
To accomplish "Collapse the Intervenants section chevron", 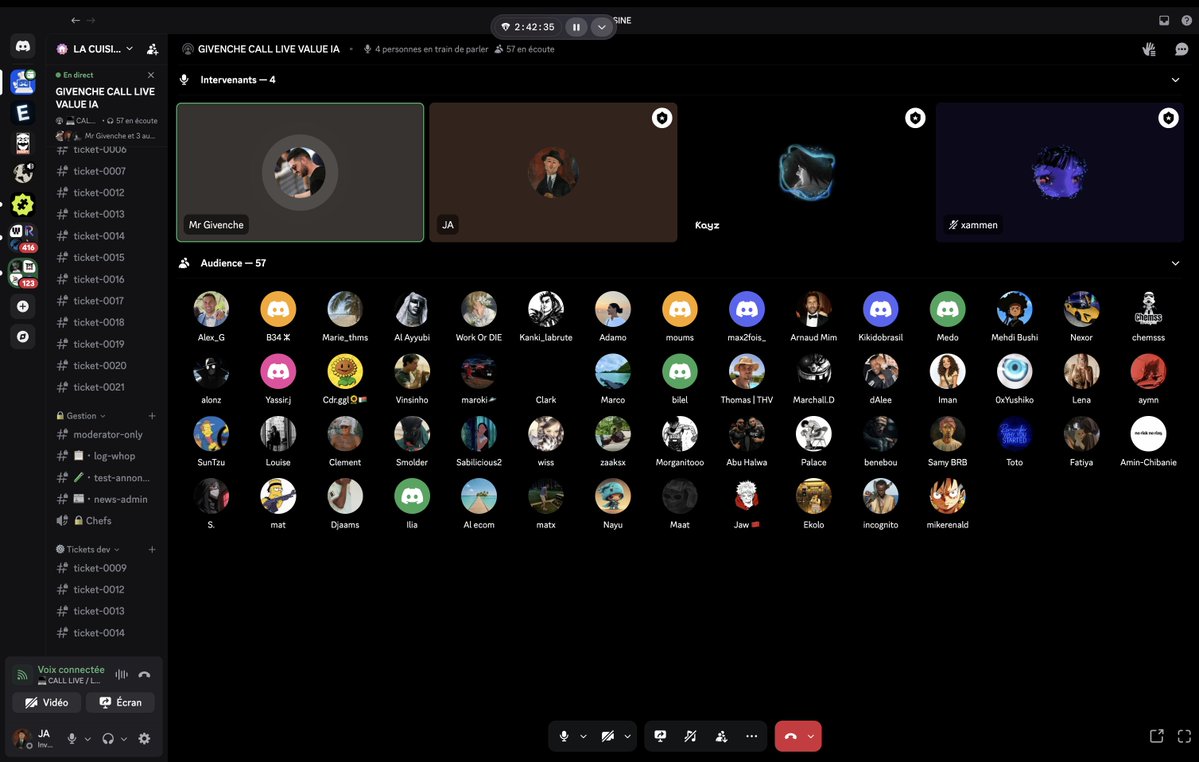I will coord(1175,79).
